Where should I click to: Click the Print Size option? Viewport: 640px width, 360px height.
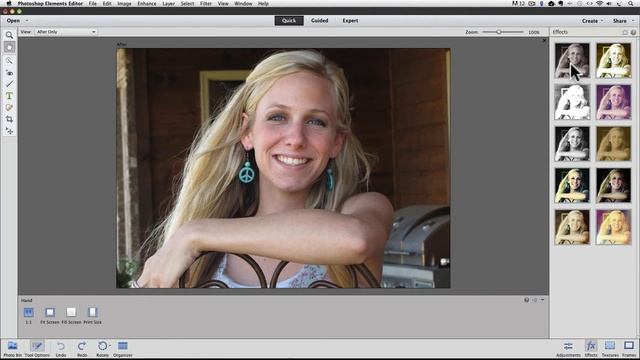click(x=93, y=315)
